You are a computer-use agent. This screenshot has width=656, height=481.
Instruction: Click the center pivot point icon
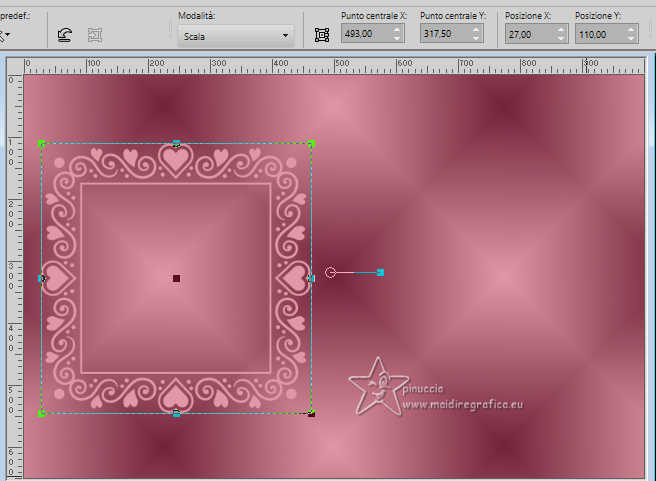322,35
